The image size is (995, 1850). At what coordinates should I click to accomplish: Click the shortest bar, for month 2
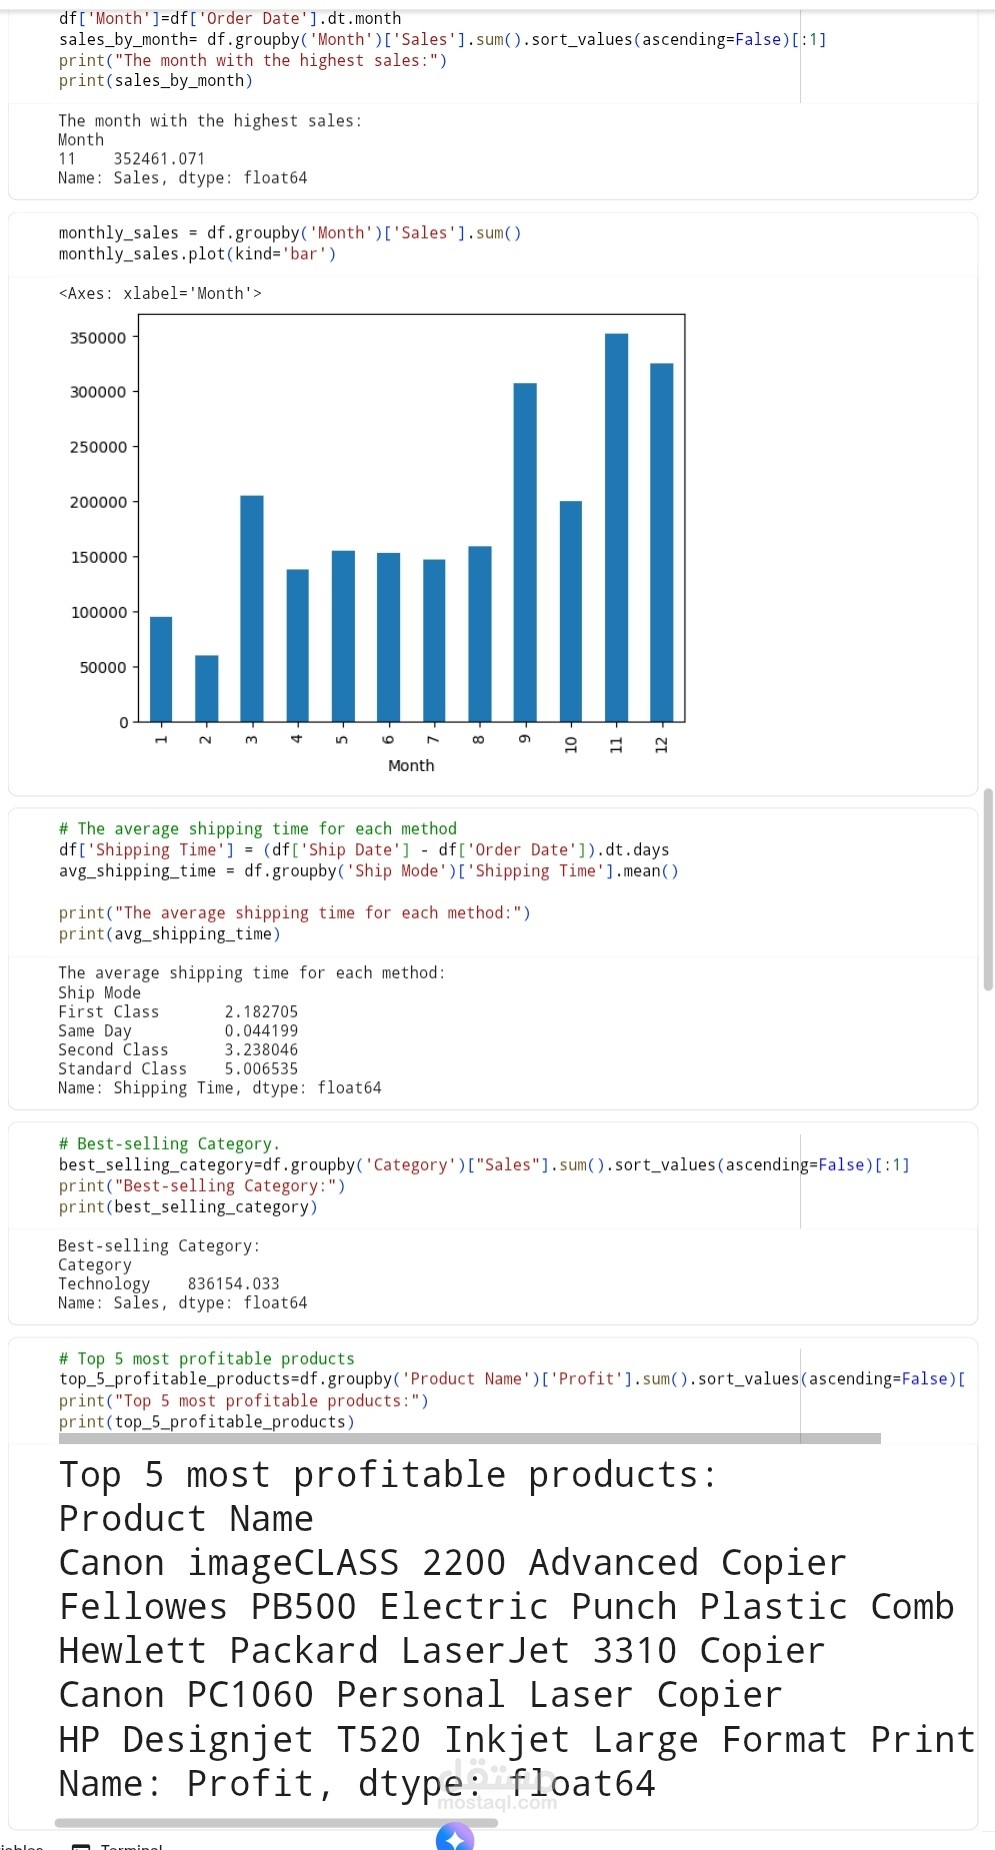point(206,689)
